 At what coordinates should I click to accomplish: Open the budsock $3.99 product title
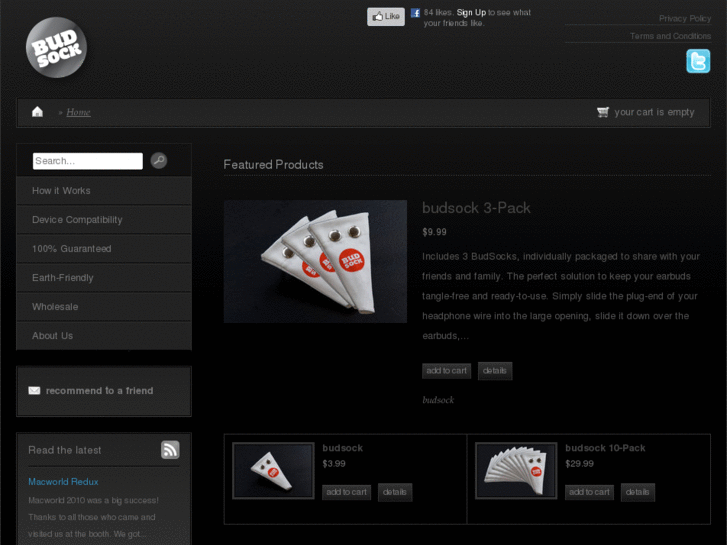tap(343, 448)
